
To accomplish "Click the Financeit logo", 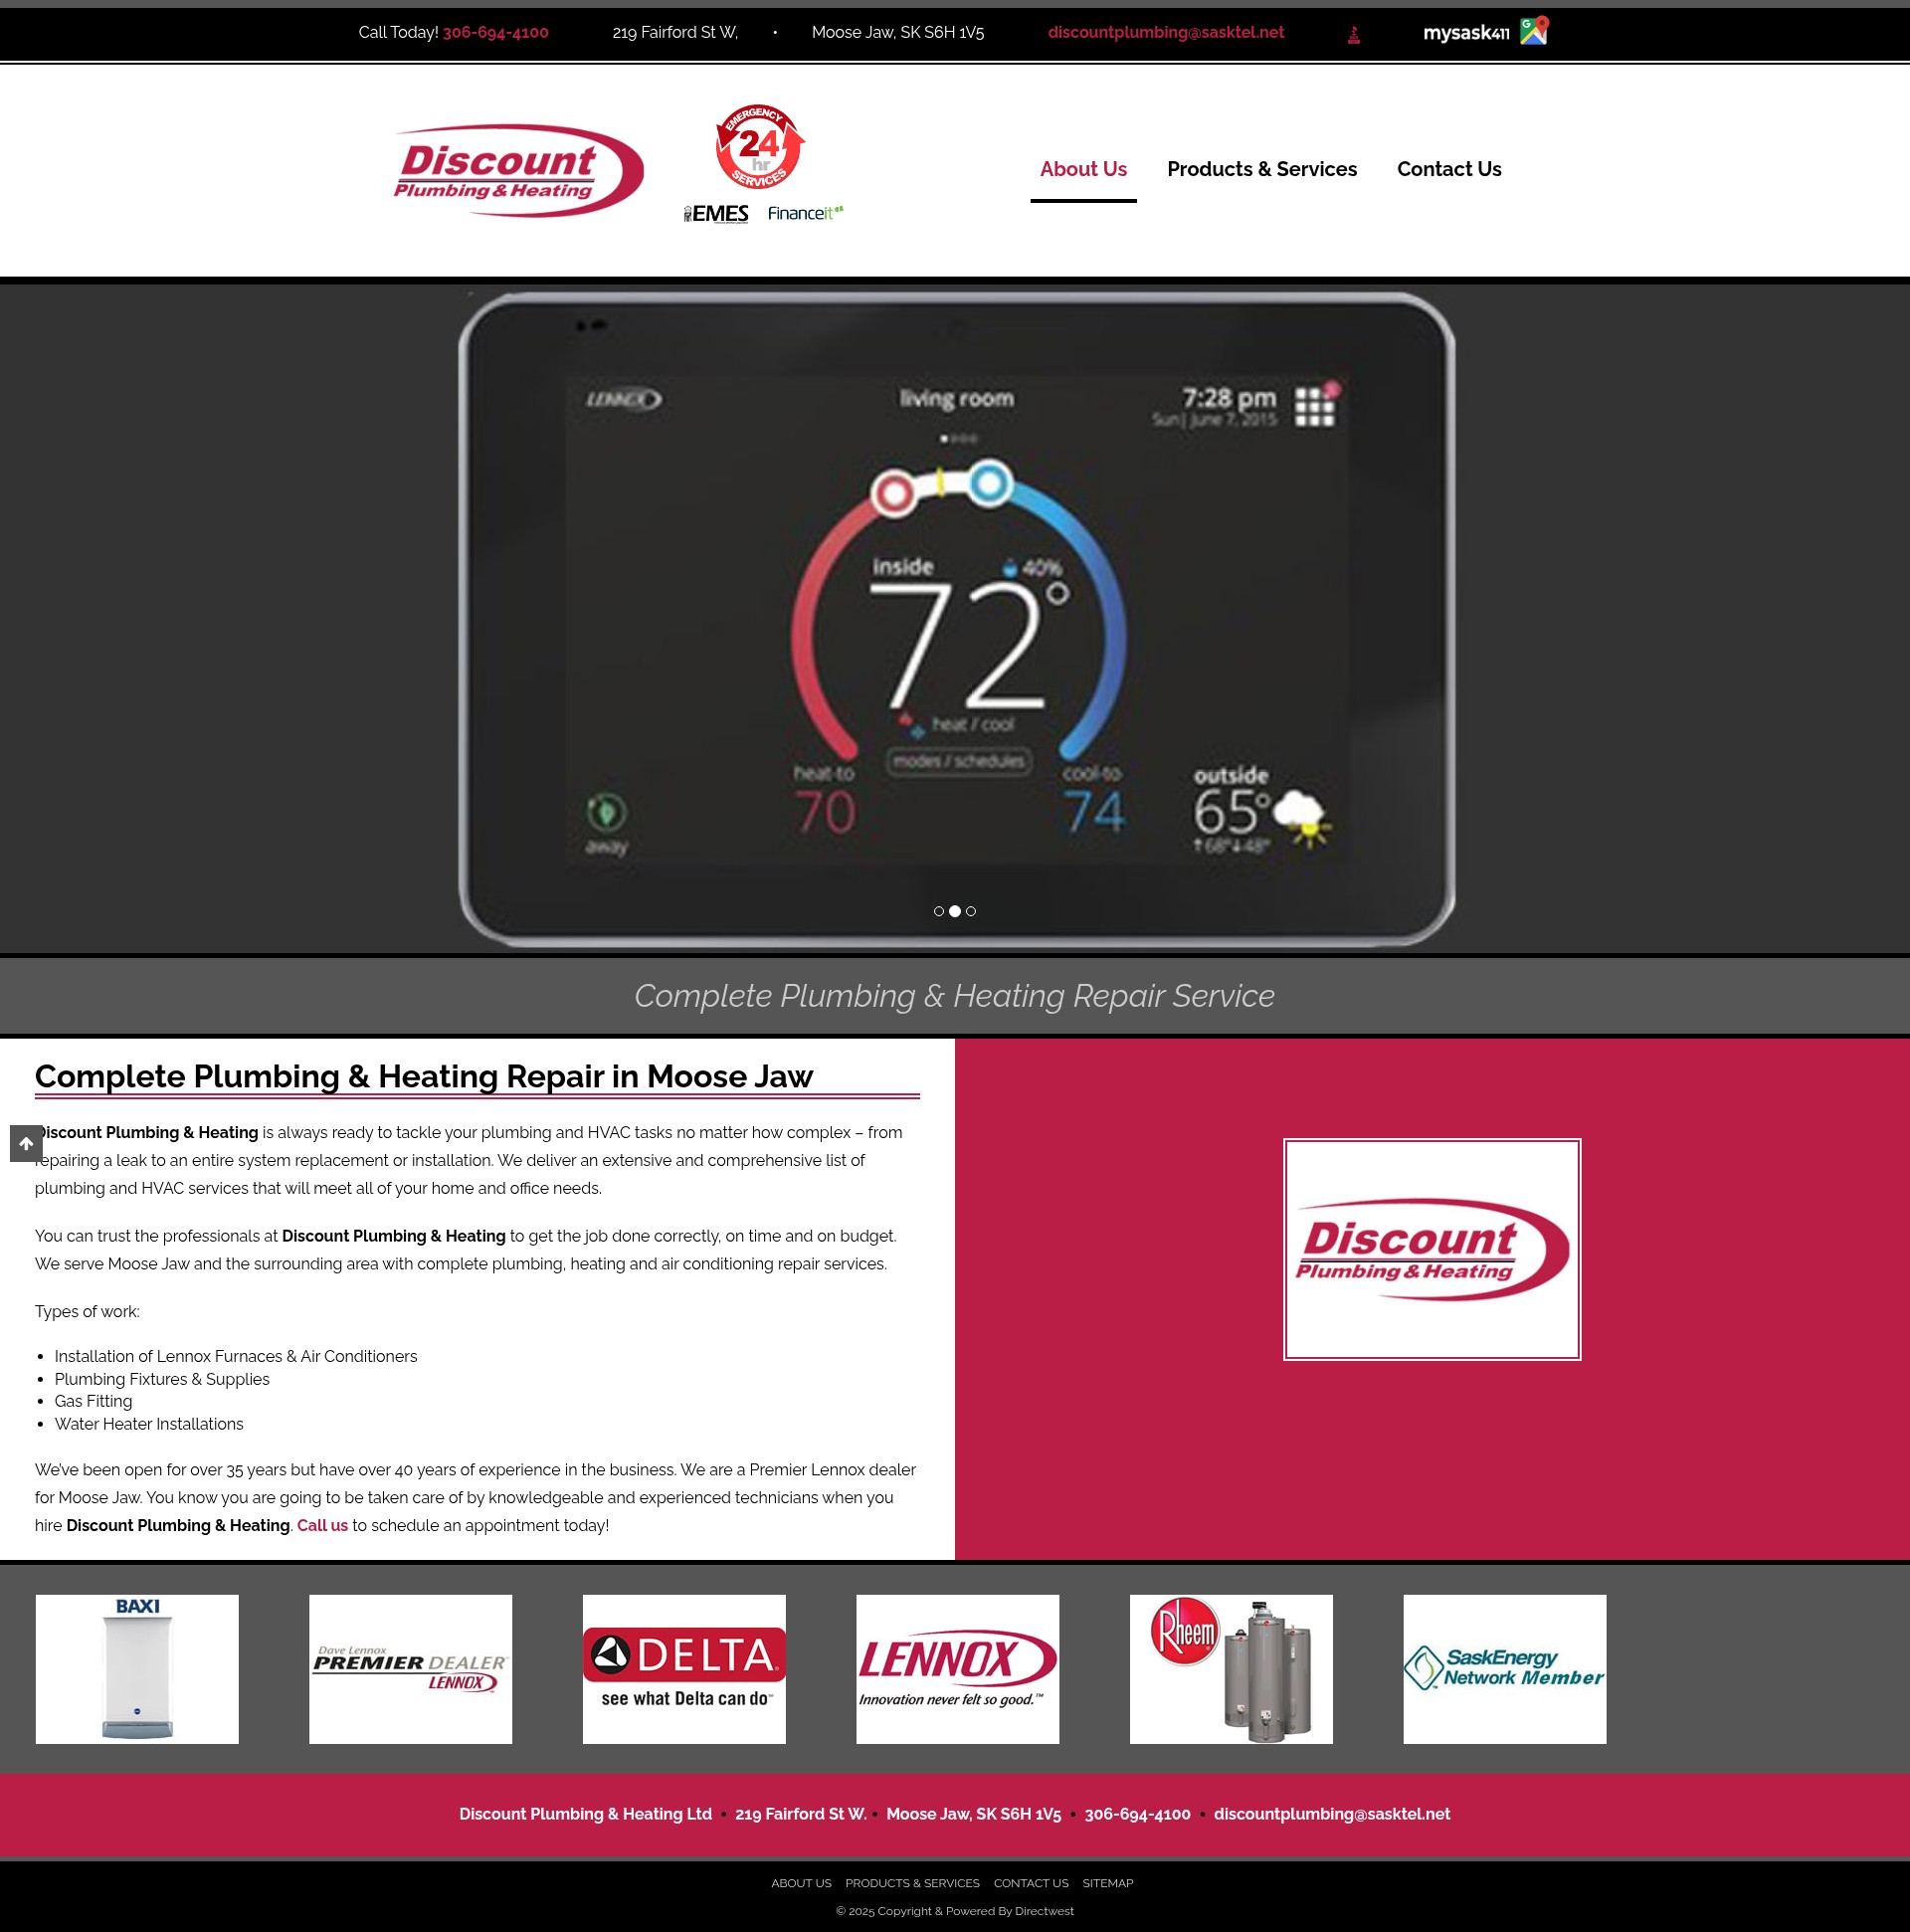I will [805, 213].
